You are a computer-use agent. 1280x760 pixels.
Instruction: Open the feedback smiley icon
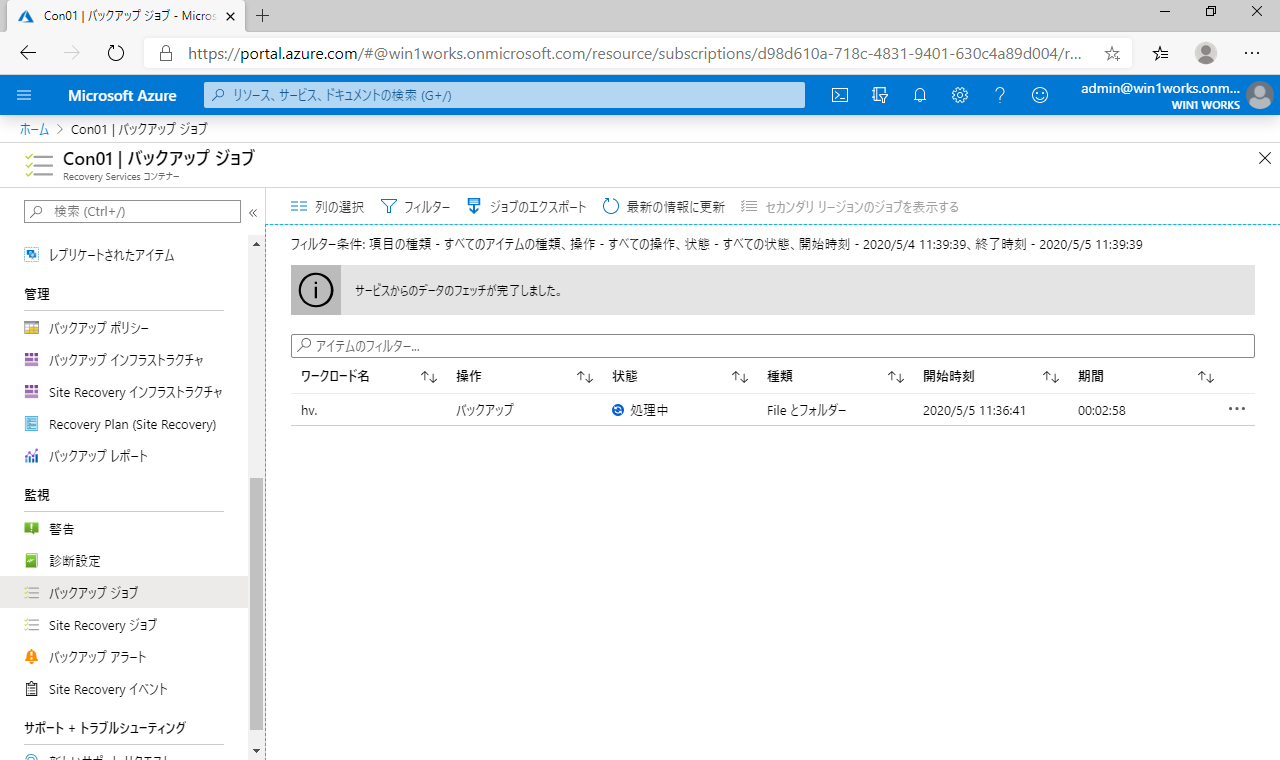pos(1040,95)
